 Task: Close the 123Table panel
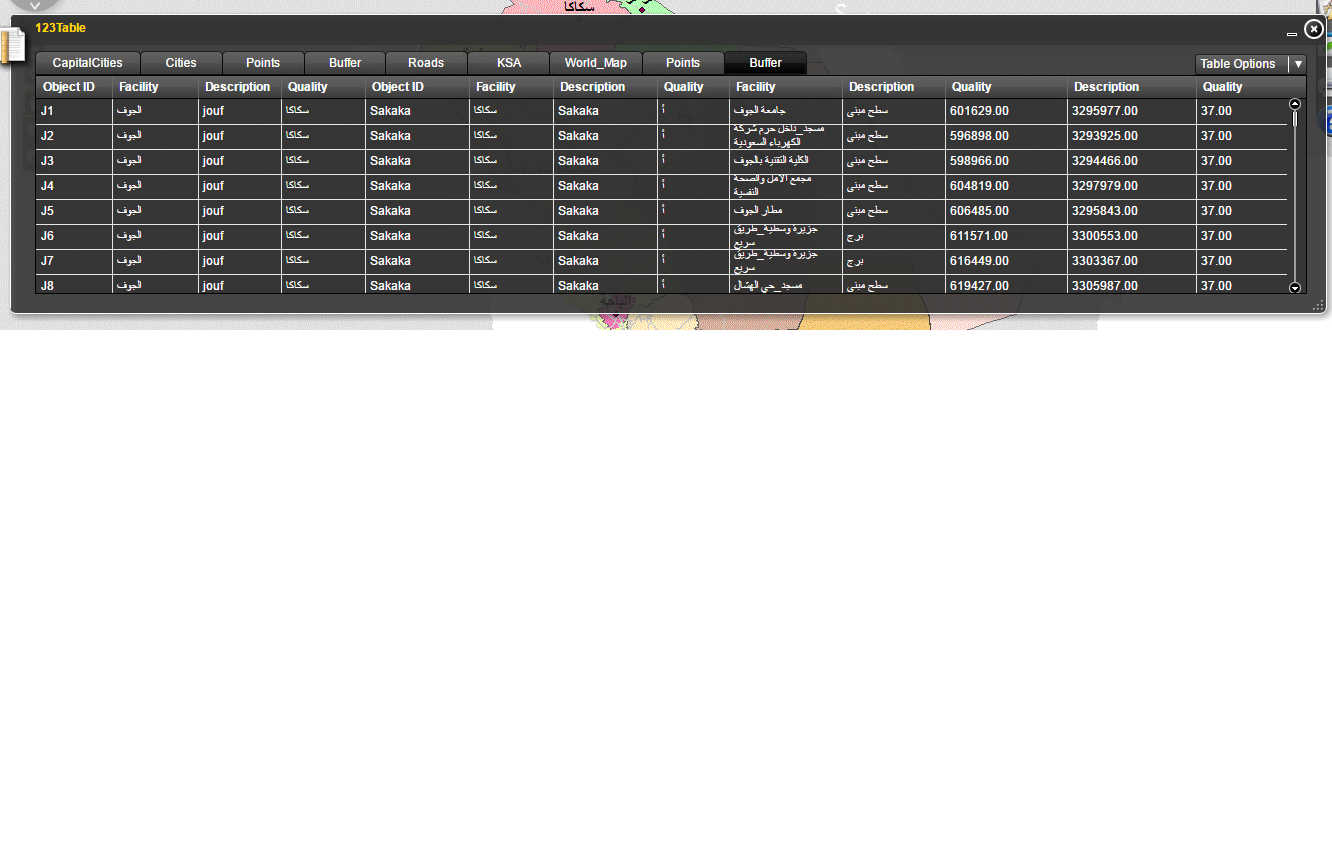tap(1314, 29)
